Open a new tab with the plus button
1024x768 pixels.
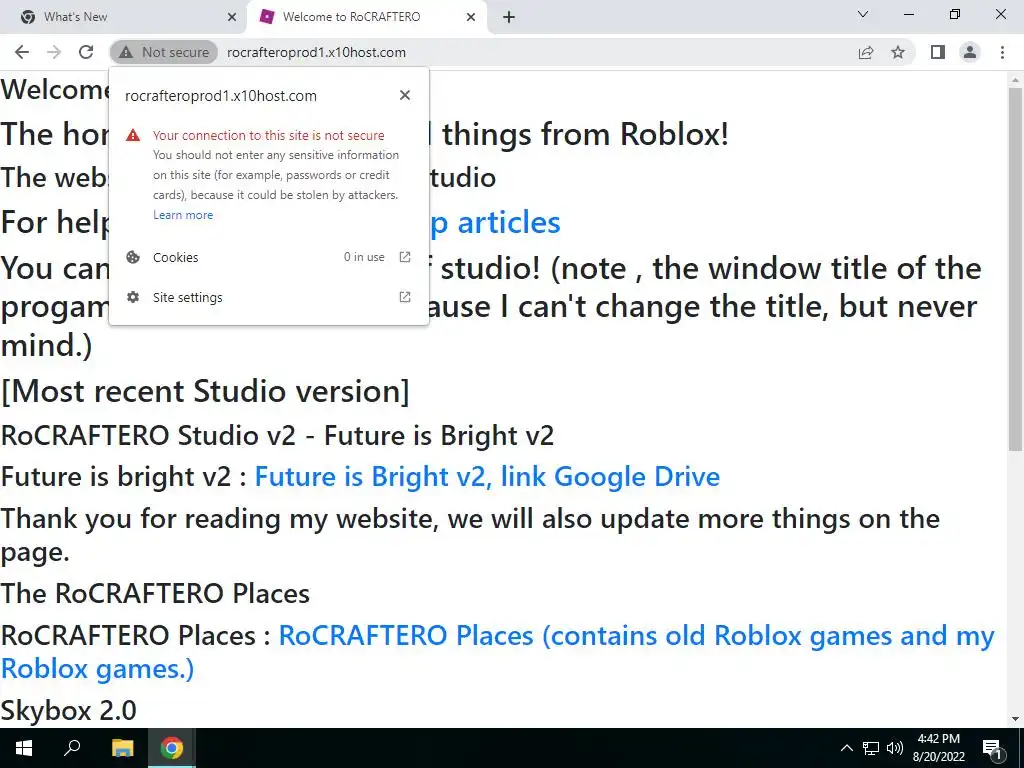(509, 17)
